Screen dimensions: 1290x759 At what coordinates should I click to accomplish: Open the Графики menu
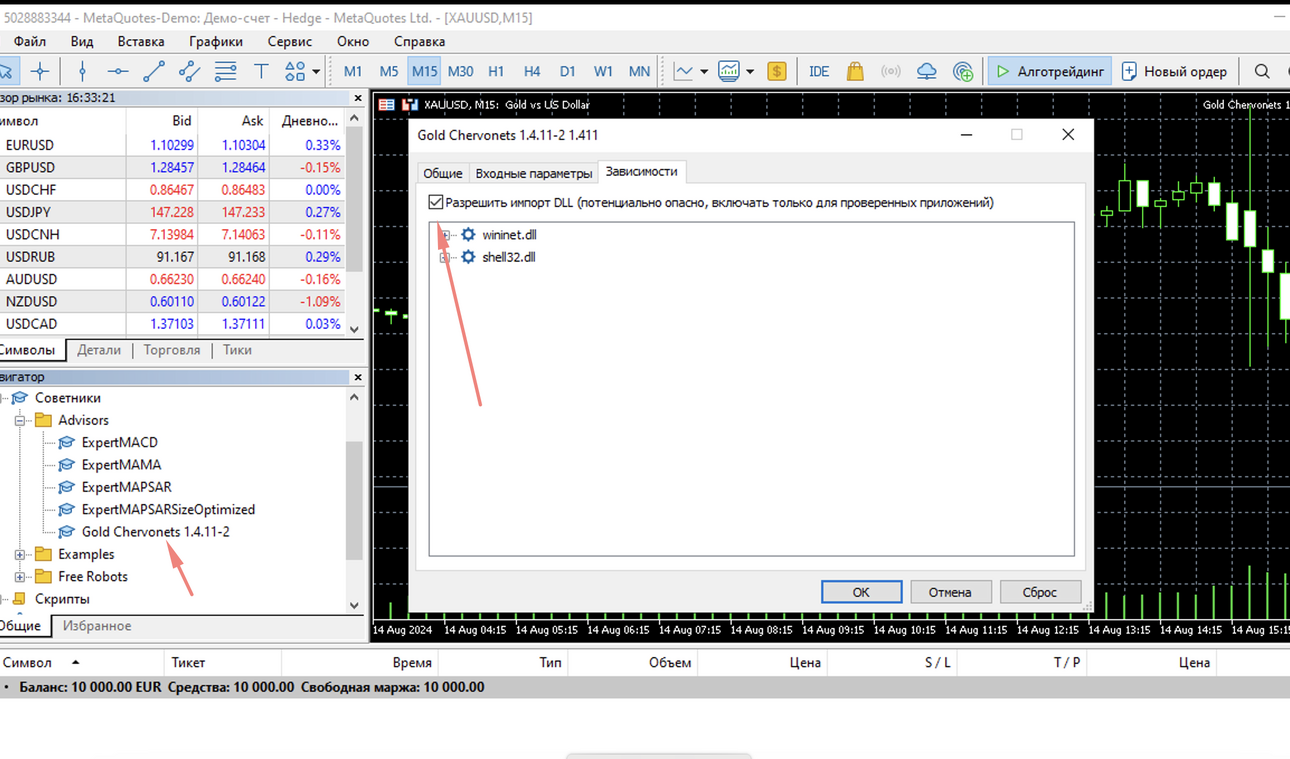pos(216,41)
